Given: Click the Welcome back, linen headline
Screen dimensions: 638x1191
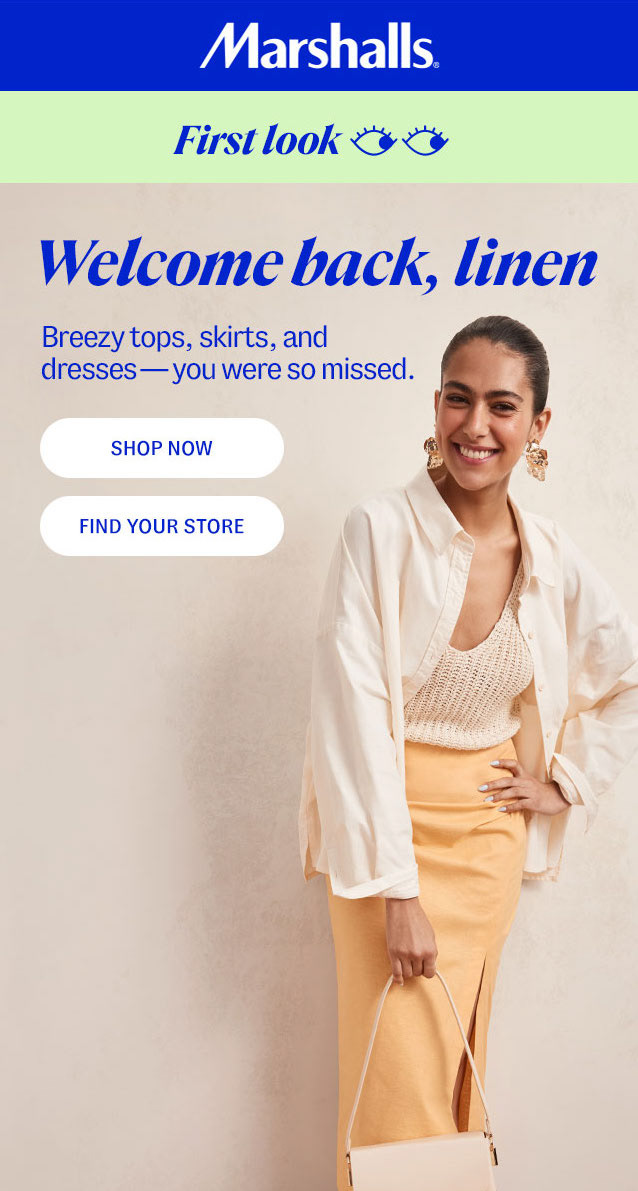Looking at the screenshot, I should [x=318, y=264].
